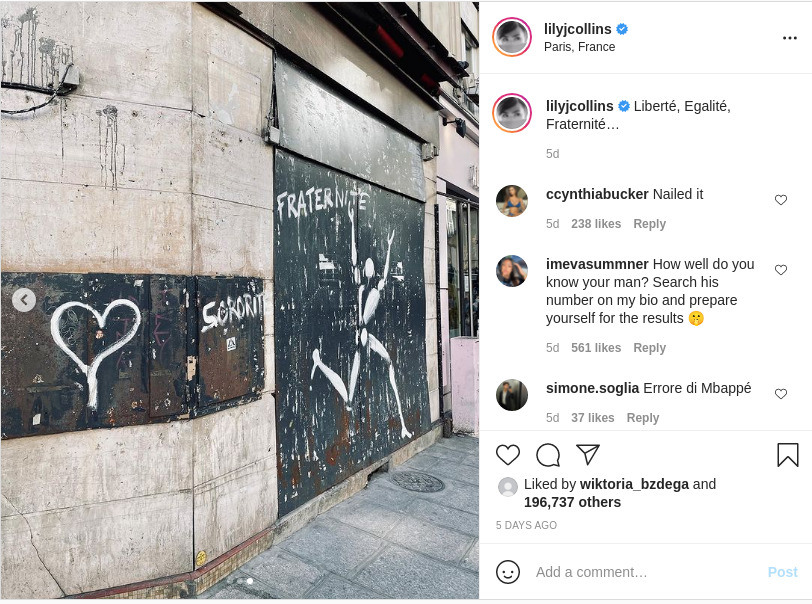This screenshot has height=604, width=812.
Task: Like the post with the heart icon
Action: [x=508, y=455]
